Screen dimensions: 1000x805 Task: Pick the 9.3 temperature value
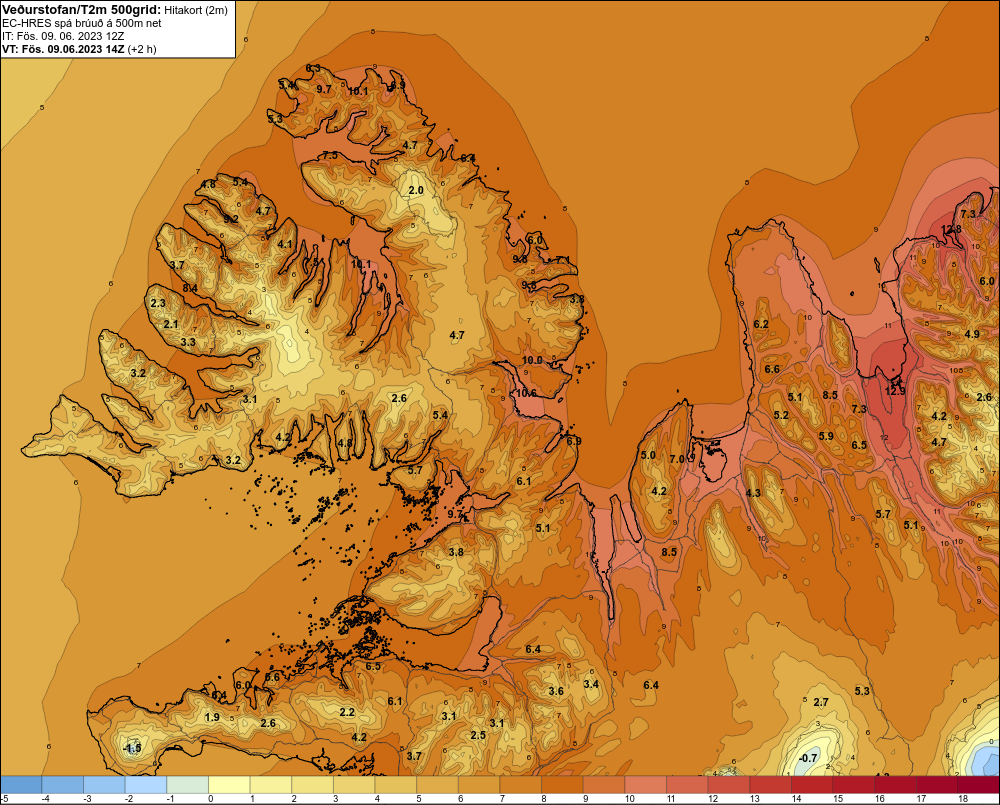click(529, 284)
